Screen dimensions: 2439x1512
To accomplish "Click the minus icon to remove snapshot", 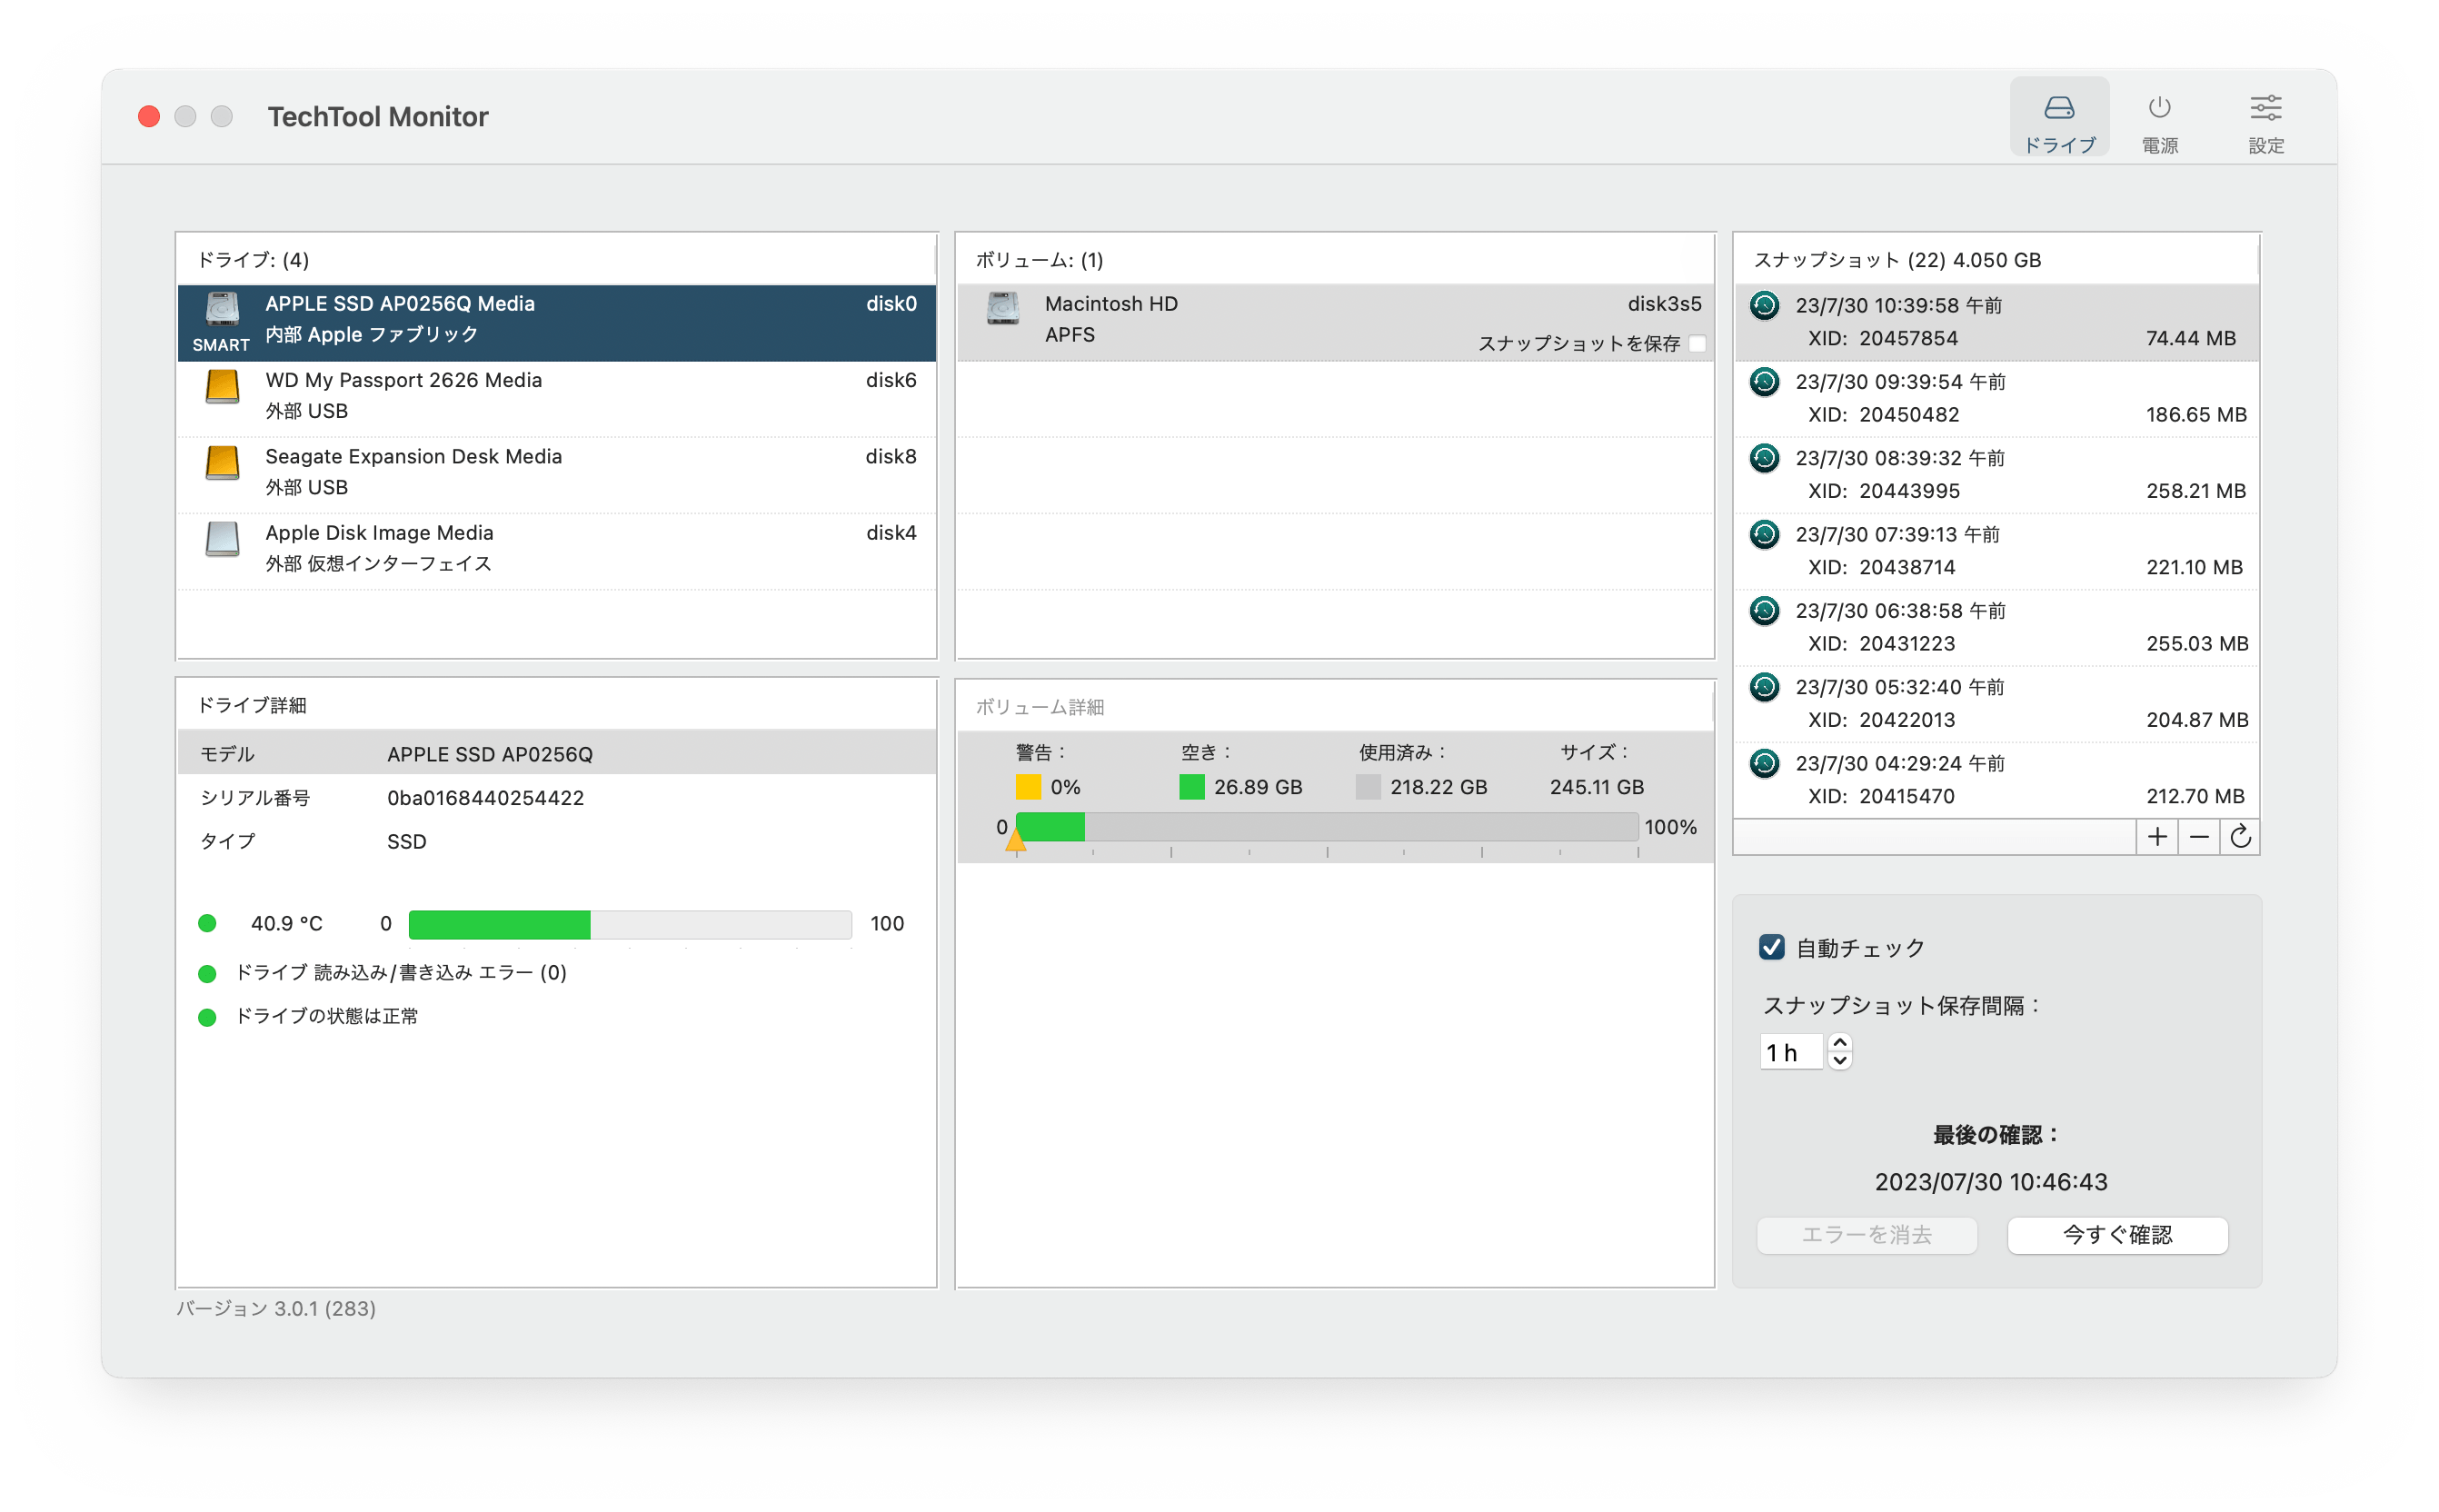I will pos(2199,837).
